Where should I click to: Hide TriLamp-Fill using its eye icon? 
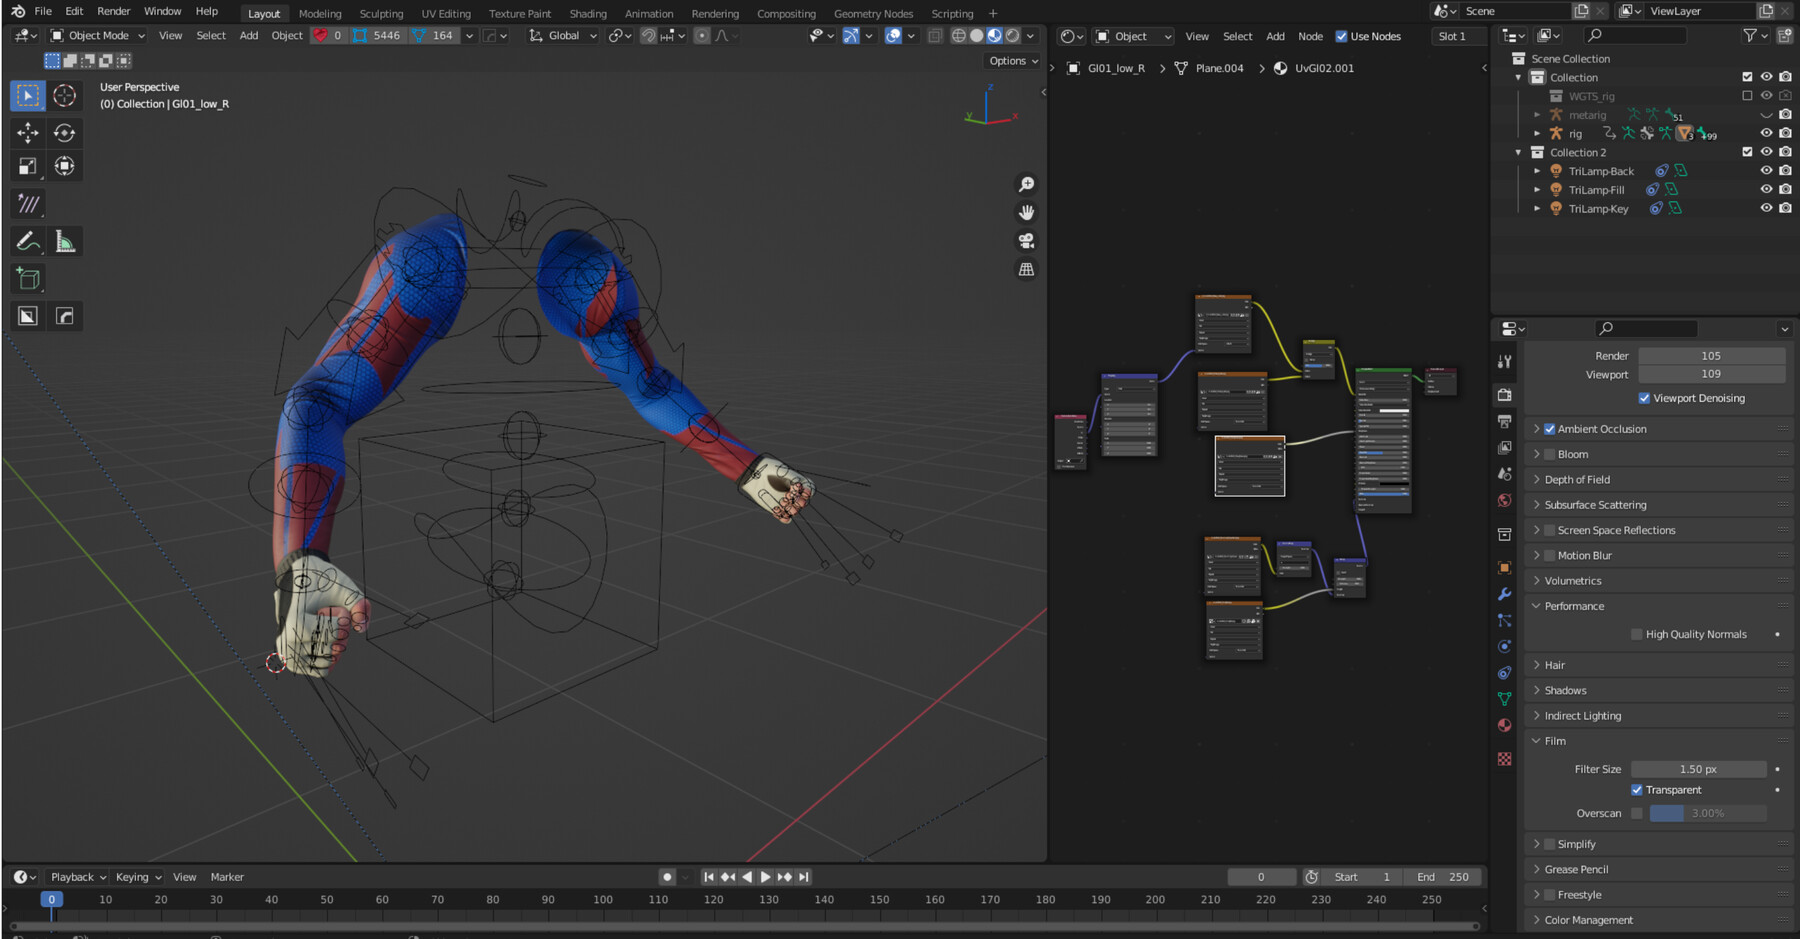pyautogui.click(x=1766, y=190)
